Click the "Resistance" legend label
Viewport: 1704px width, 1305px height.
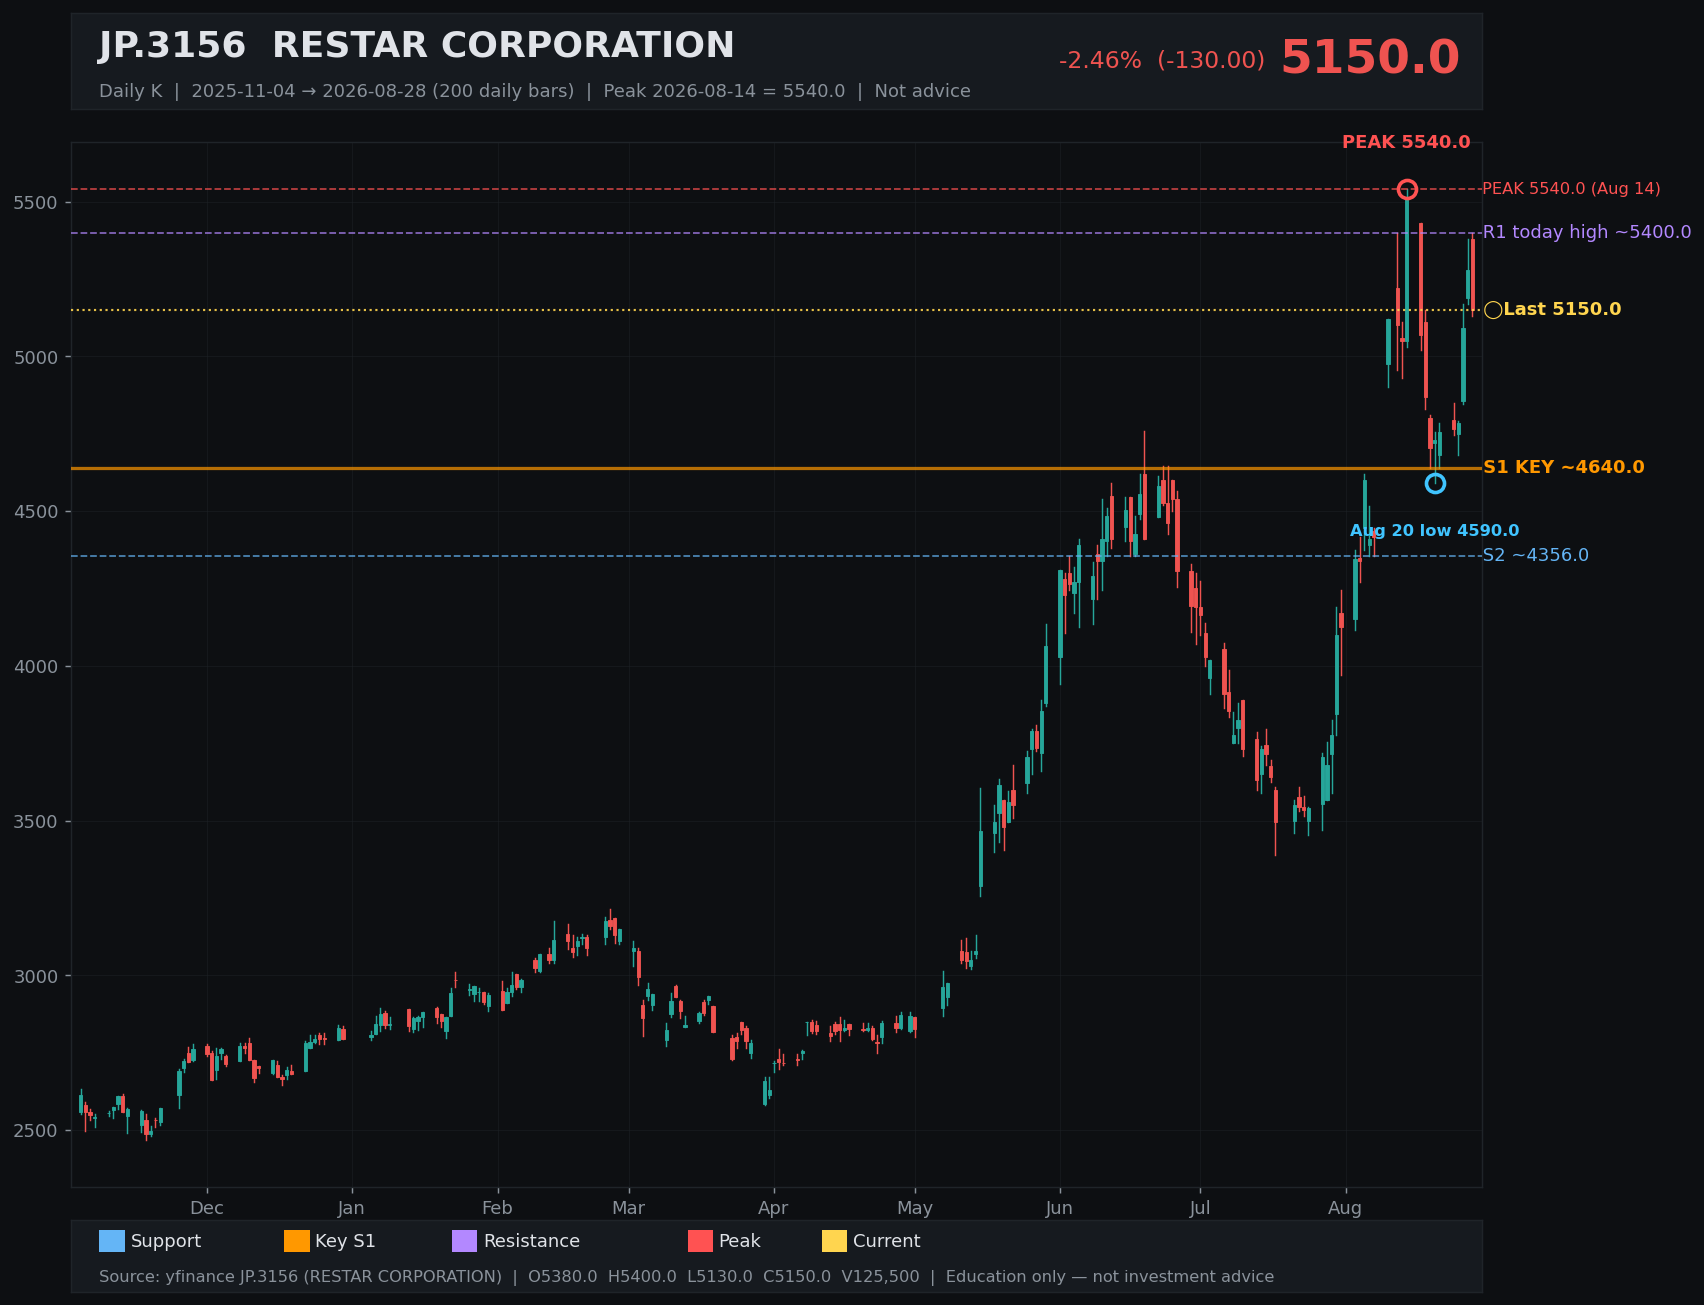tap(532, 1241)
